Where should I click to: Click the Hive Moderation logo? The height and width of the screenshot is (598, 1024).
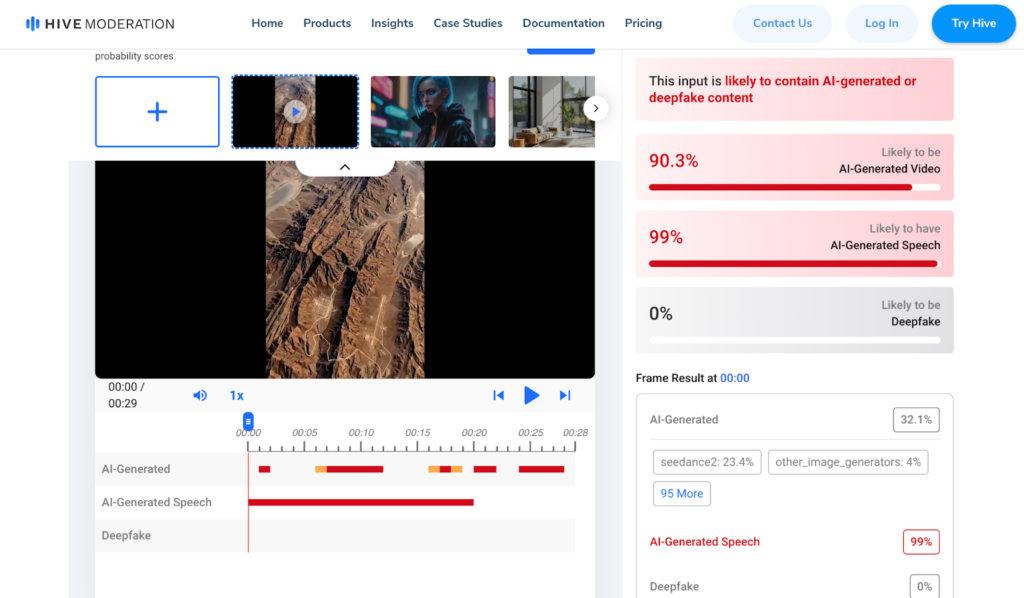tap(100, 23)
